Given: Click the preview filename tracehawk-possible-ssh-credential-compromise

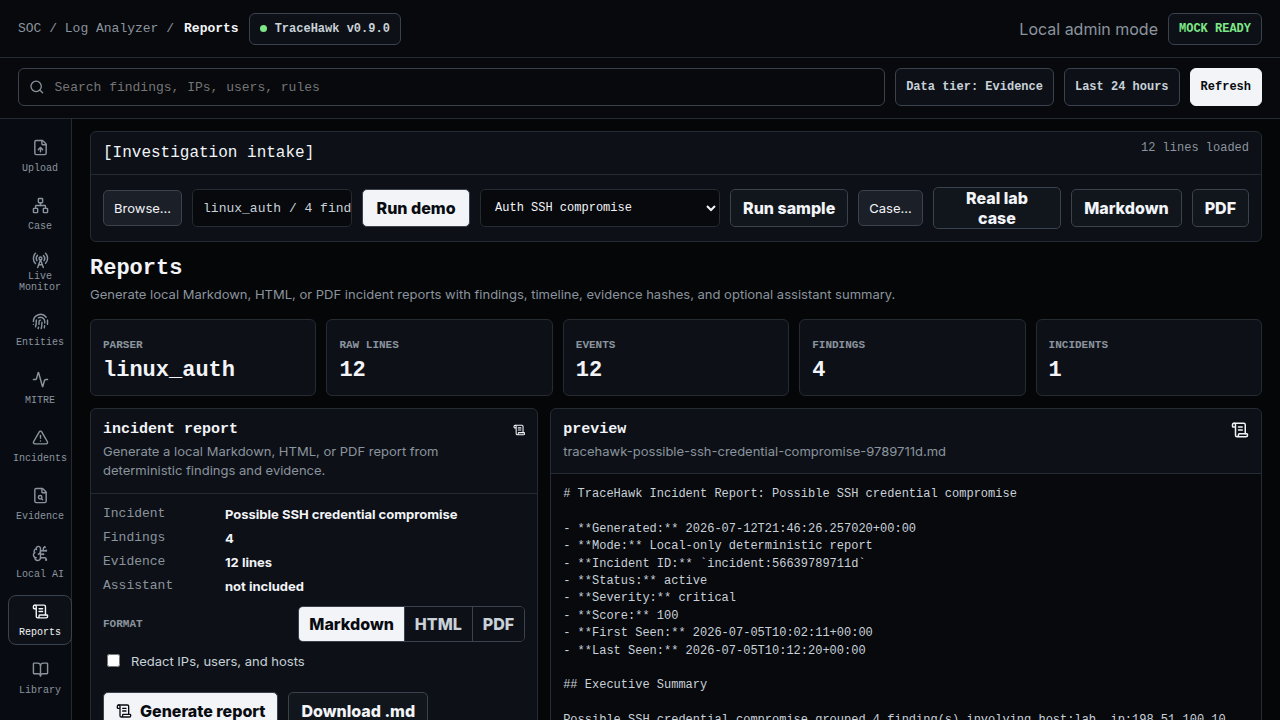Looking at the screenshot, I should click(754, 451).
